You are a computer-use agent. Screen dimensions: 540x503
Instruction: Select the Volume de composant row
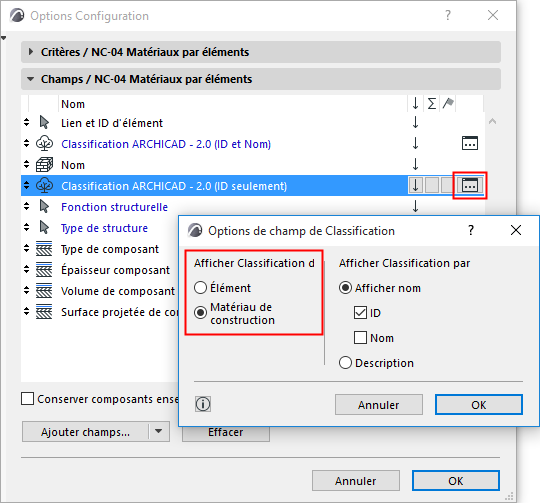[x=100, y=291]
